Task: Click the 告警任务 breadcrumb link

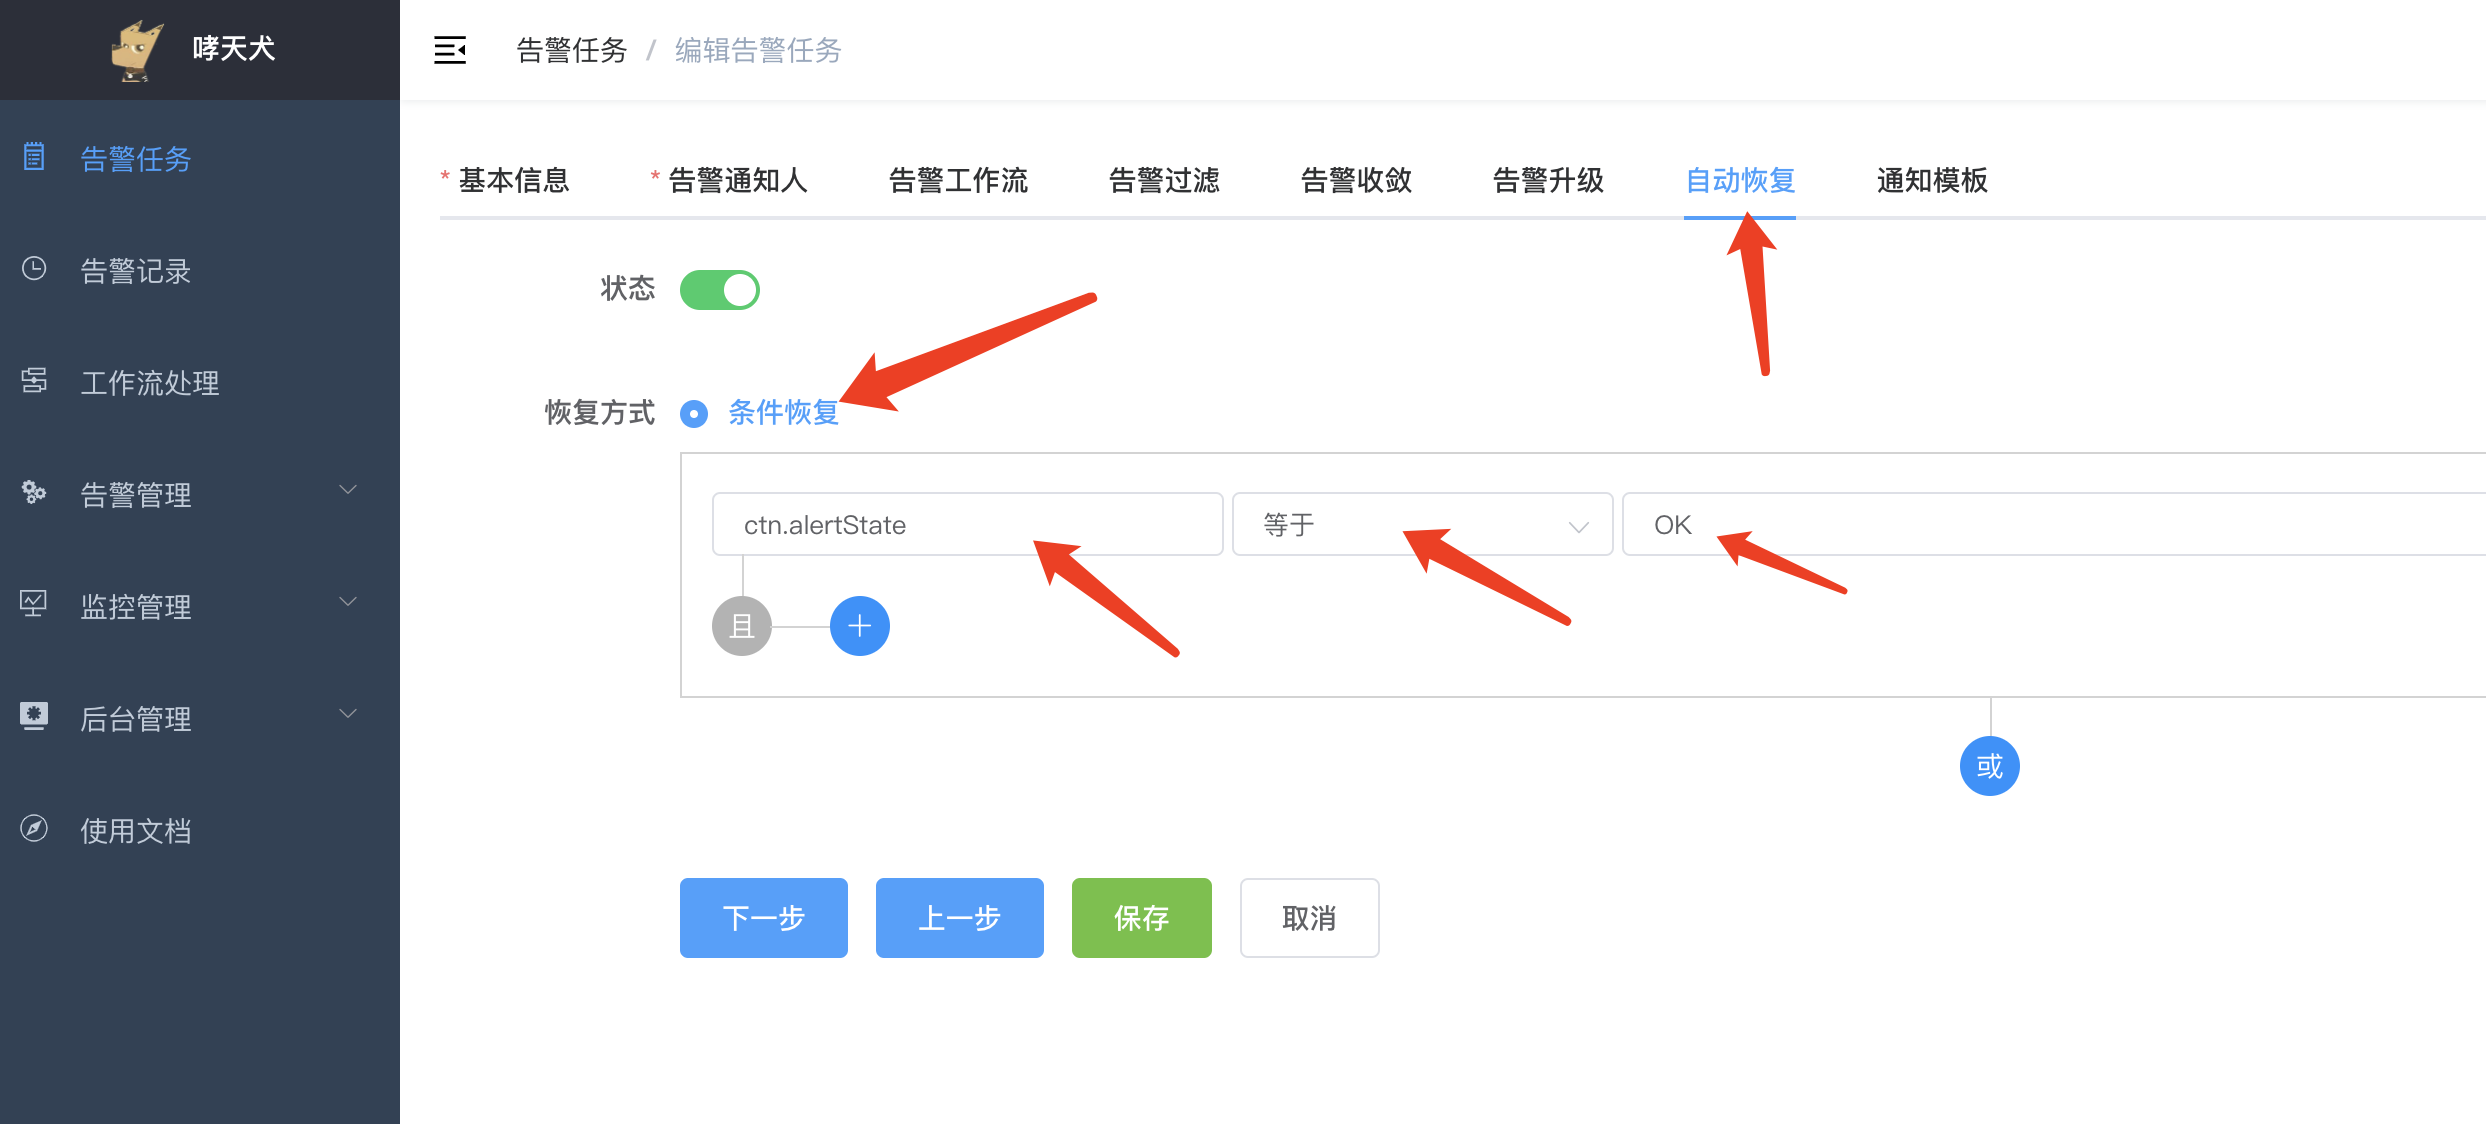Action: [x=572, y=50]
